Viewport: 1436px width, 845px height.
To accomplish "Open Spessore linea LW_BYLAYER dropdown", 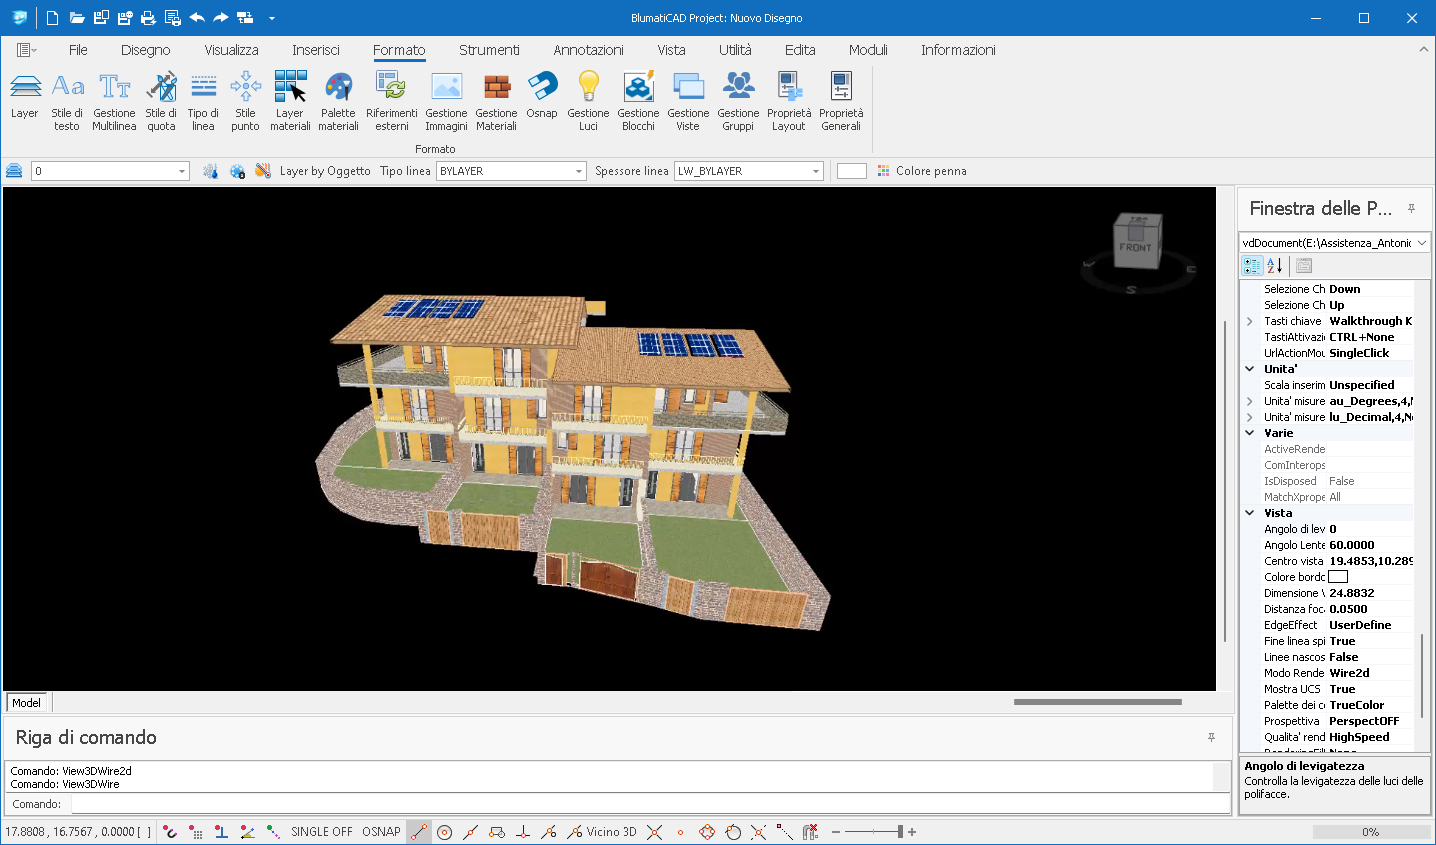I will pos(816,172).
